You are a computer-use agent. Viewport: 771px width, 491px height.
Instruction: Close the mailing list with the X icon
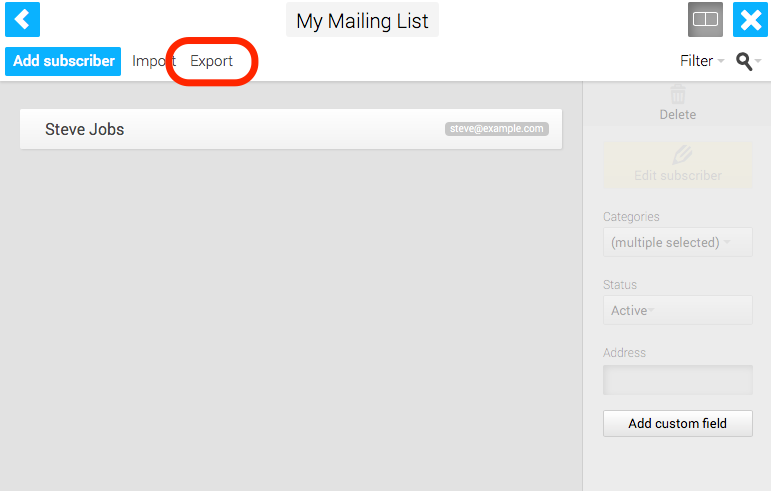[x=750, y=20]
